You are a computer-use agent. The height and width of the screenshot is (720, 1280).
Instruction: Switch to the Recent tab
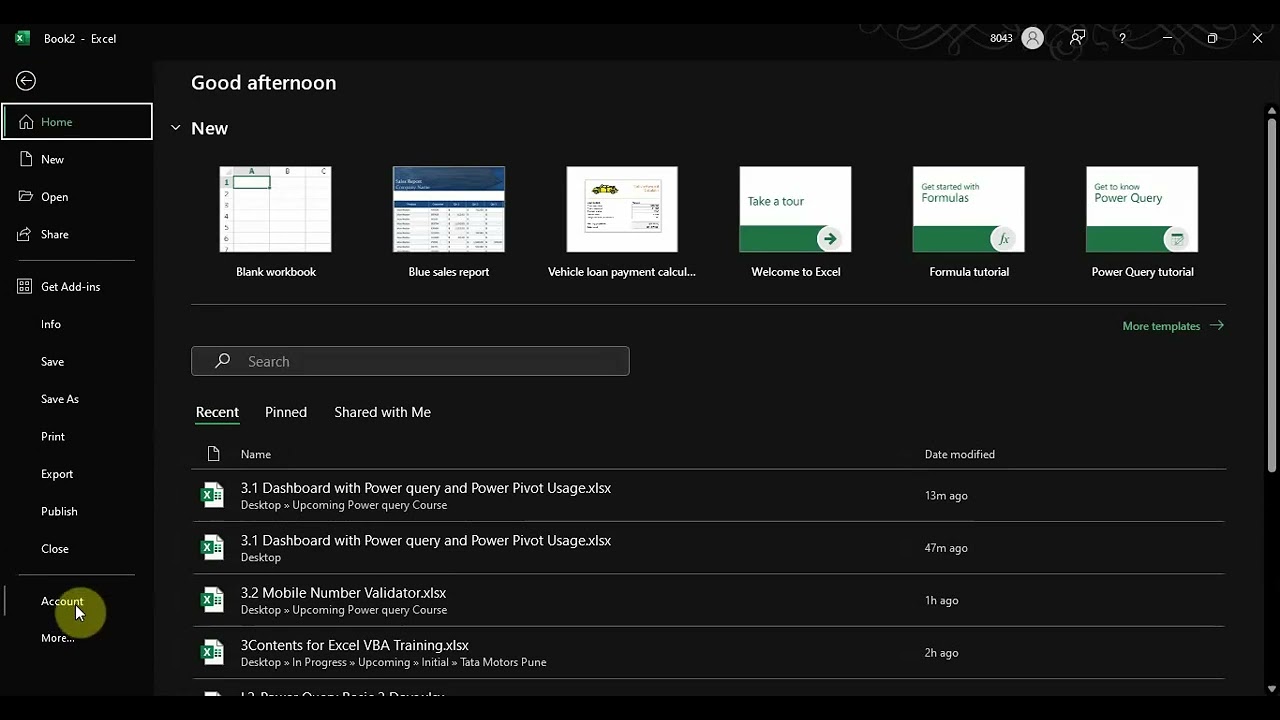(217, 412)
